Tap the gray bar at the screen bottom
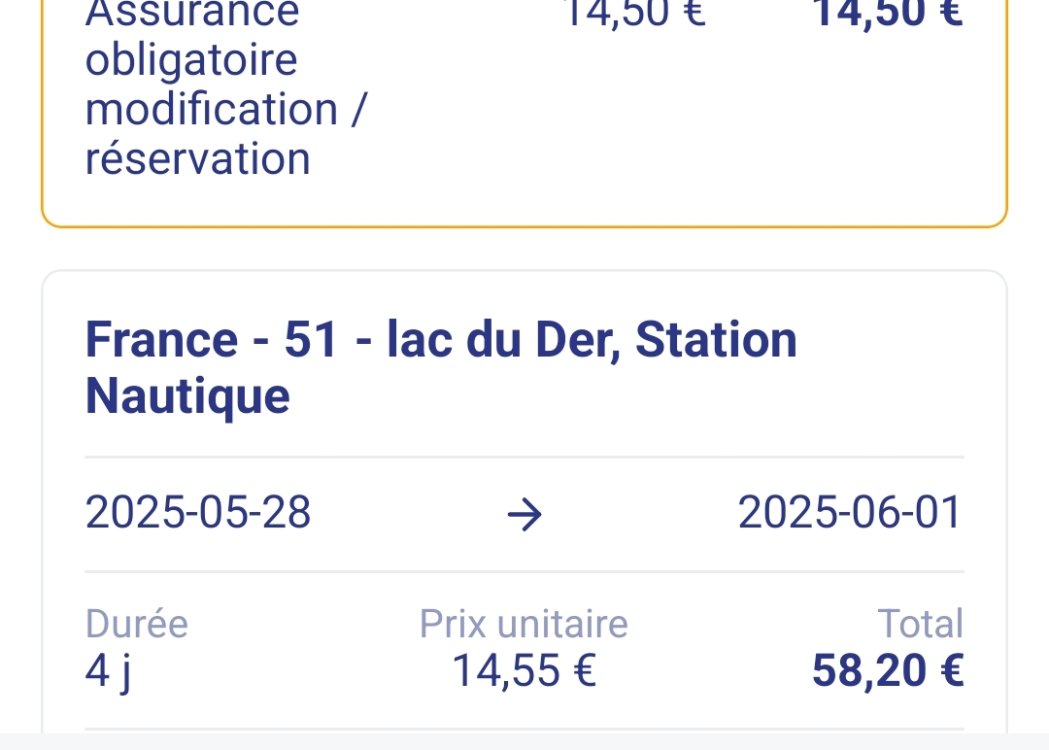This screenshot has width=1049, height=750. (x=524, y=742)
